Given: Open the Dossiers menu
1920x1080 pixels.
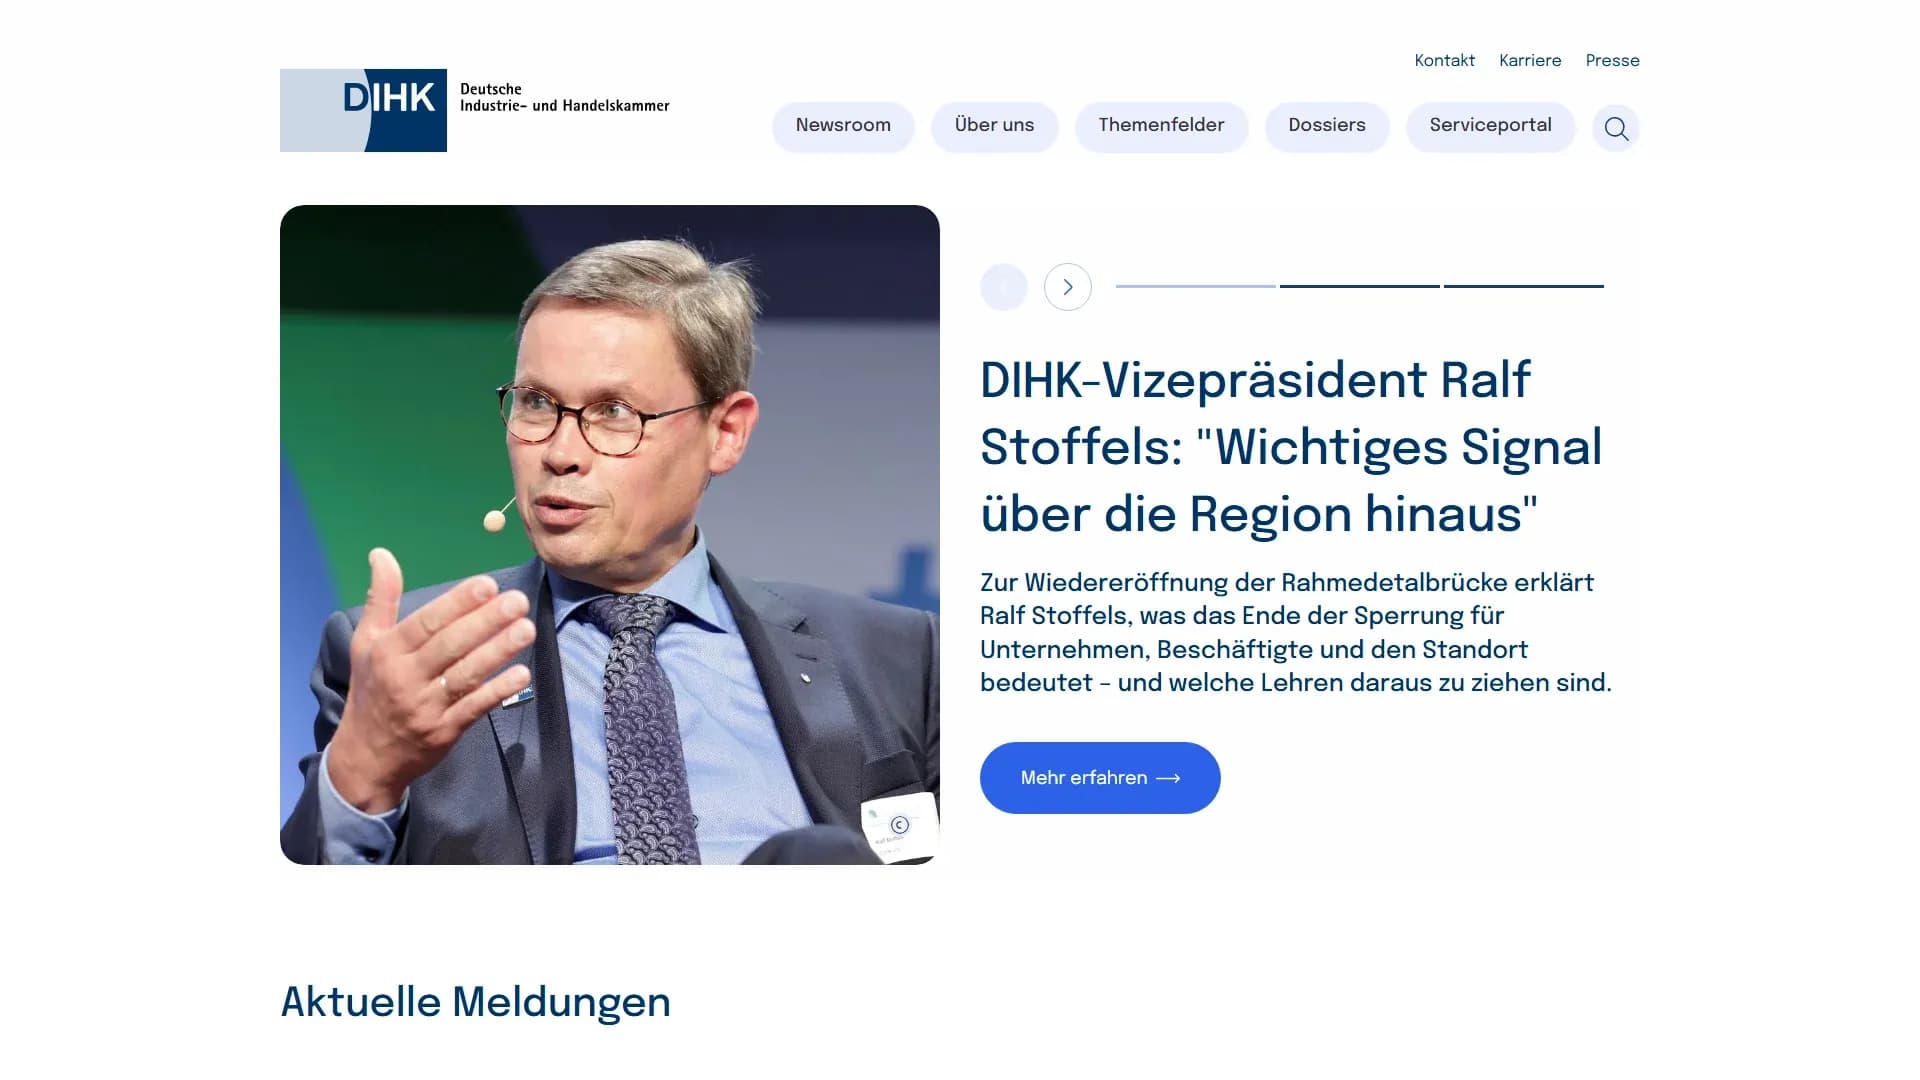Looking at the screenshot, I should pyautogui.click(x=1326, y=126).
